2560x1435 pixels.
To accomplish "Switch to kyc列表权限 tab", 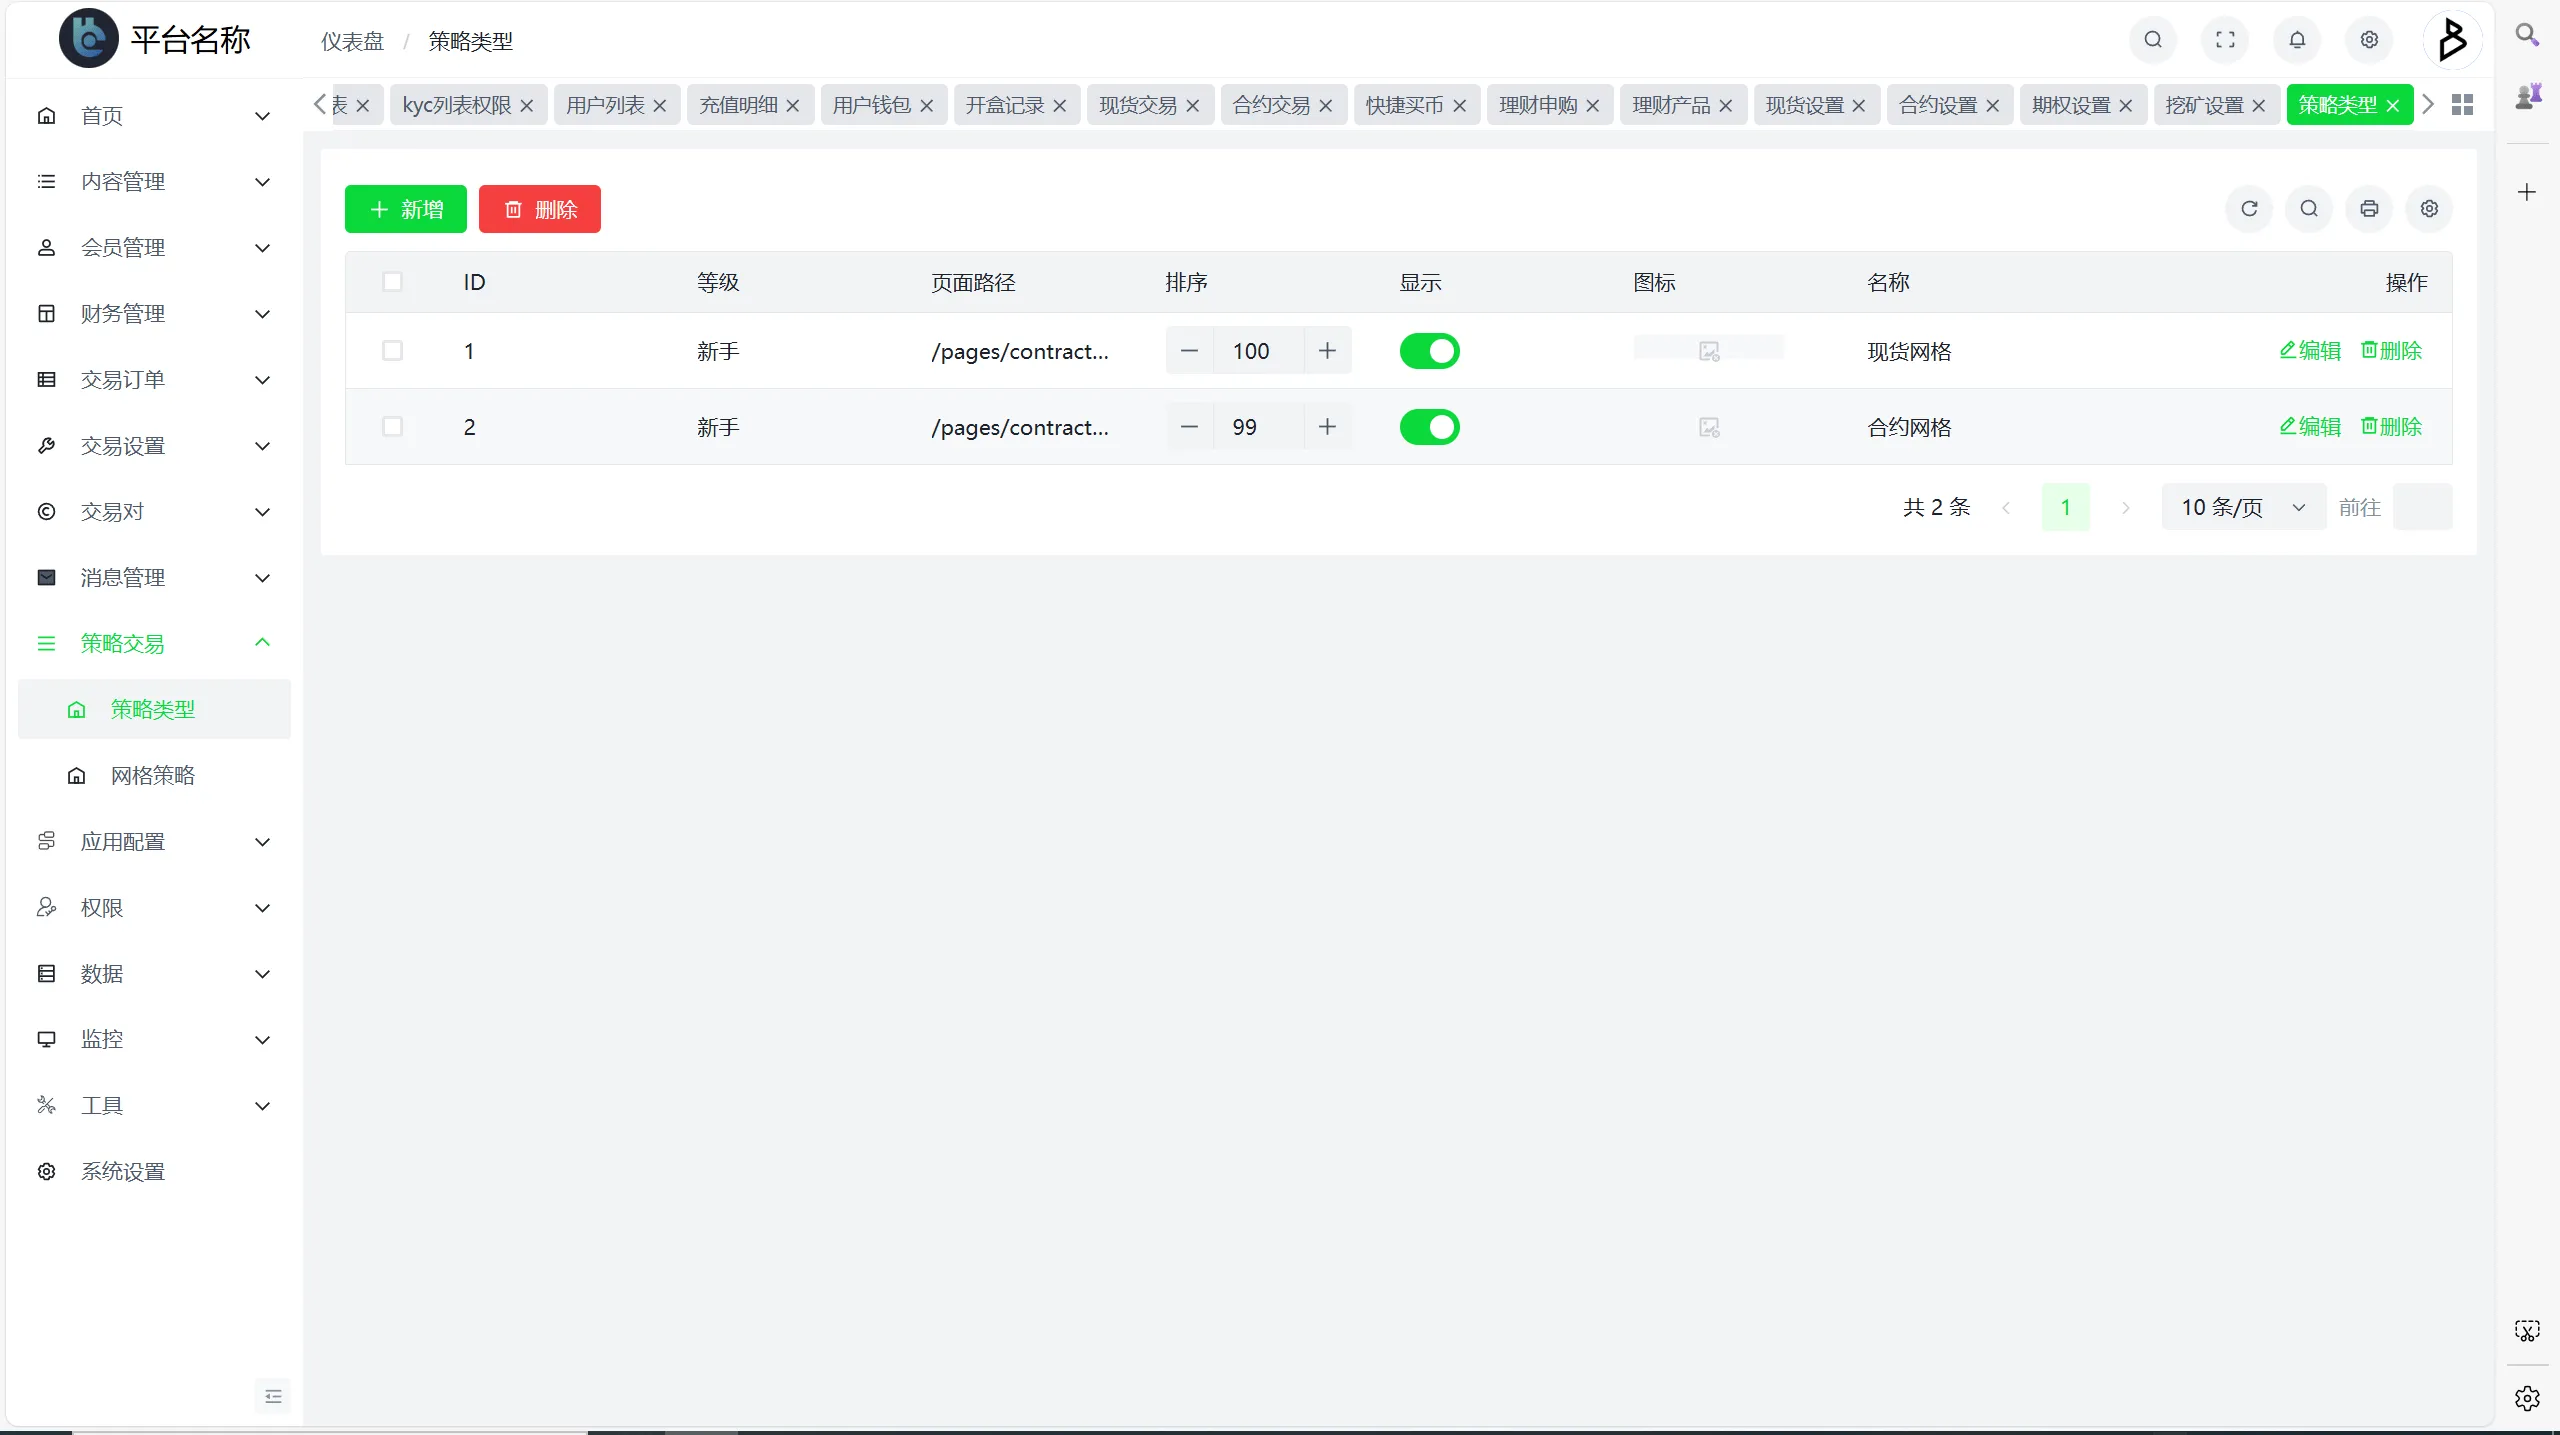I will click(x=456, y=106).
